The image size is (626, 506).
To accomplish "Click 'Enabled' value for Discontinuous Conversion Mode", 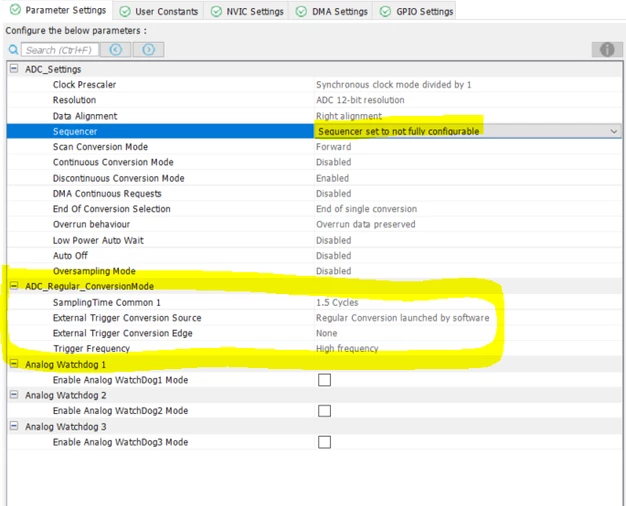I will [x=332, y=178].
